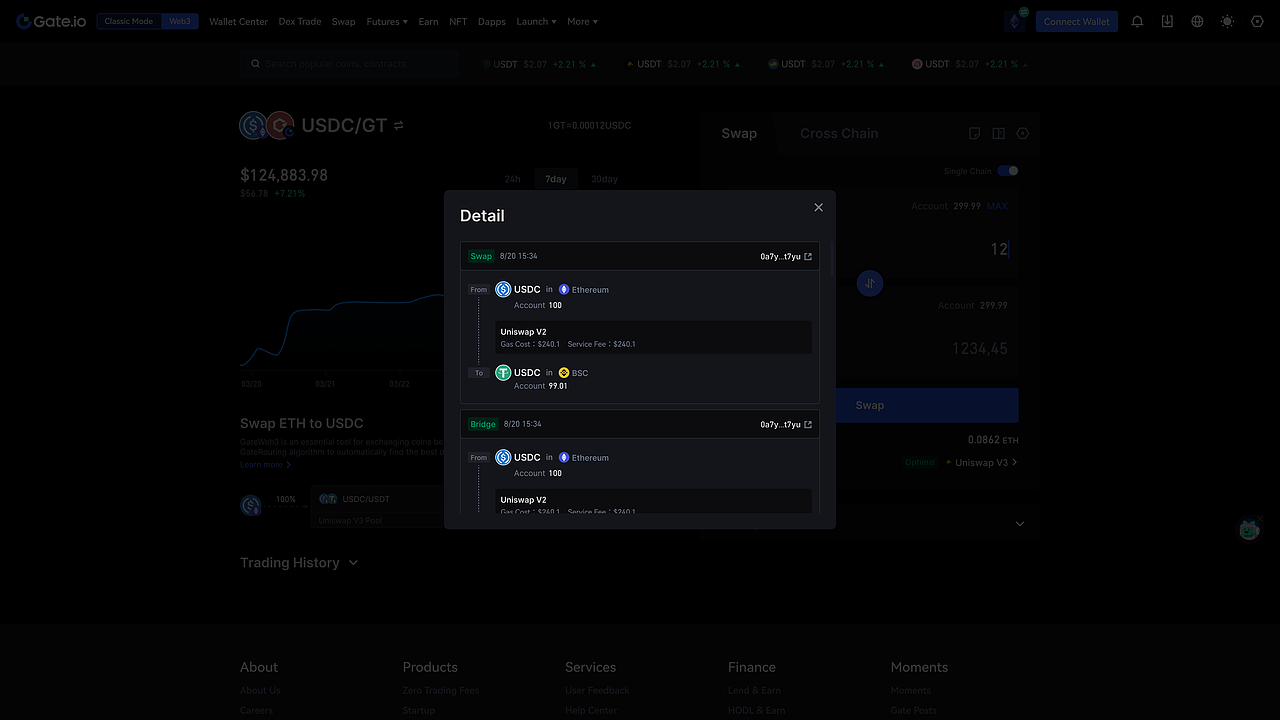The height and width of the screenshot is (720, 1280).
Task: Click the green token icon in Swap To row
Action: pos(503,373)
